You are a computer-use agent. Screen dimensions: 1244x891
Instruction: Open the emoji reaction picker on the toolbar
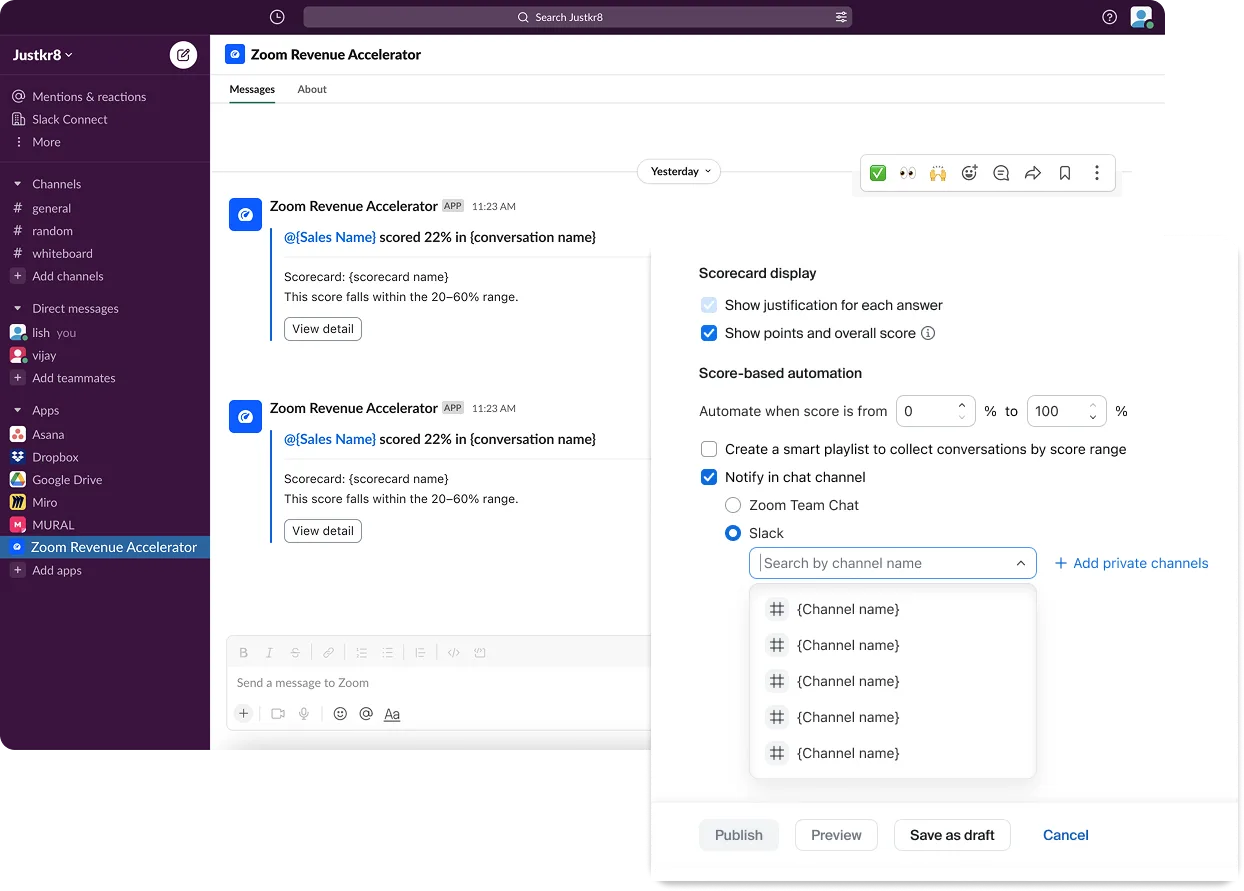(x=969, y=172)
